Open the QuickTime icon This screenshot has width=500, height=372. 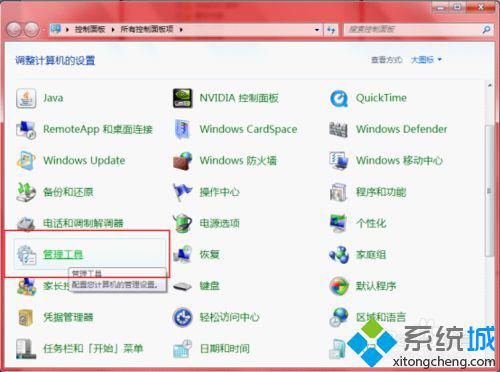pyautogui.click(x=339, y=98)
